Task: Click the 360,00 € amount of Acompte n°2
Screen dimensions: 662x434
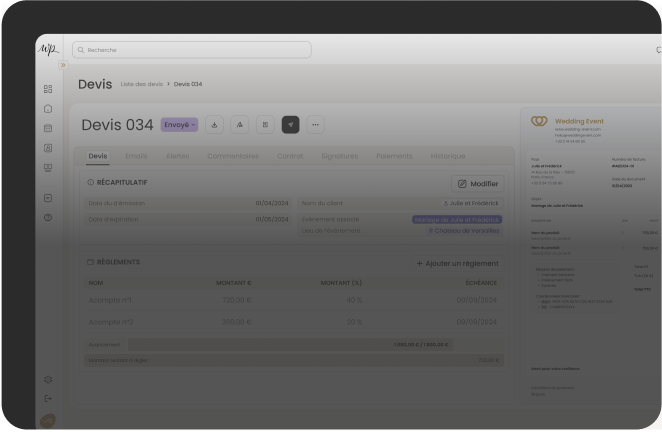Action: 237,322
